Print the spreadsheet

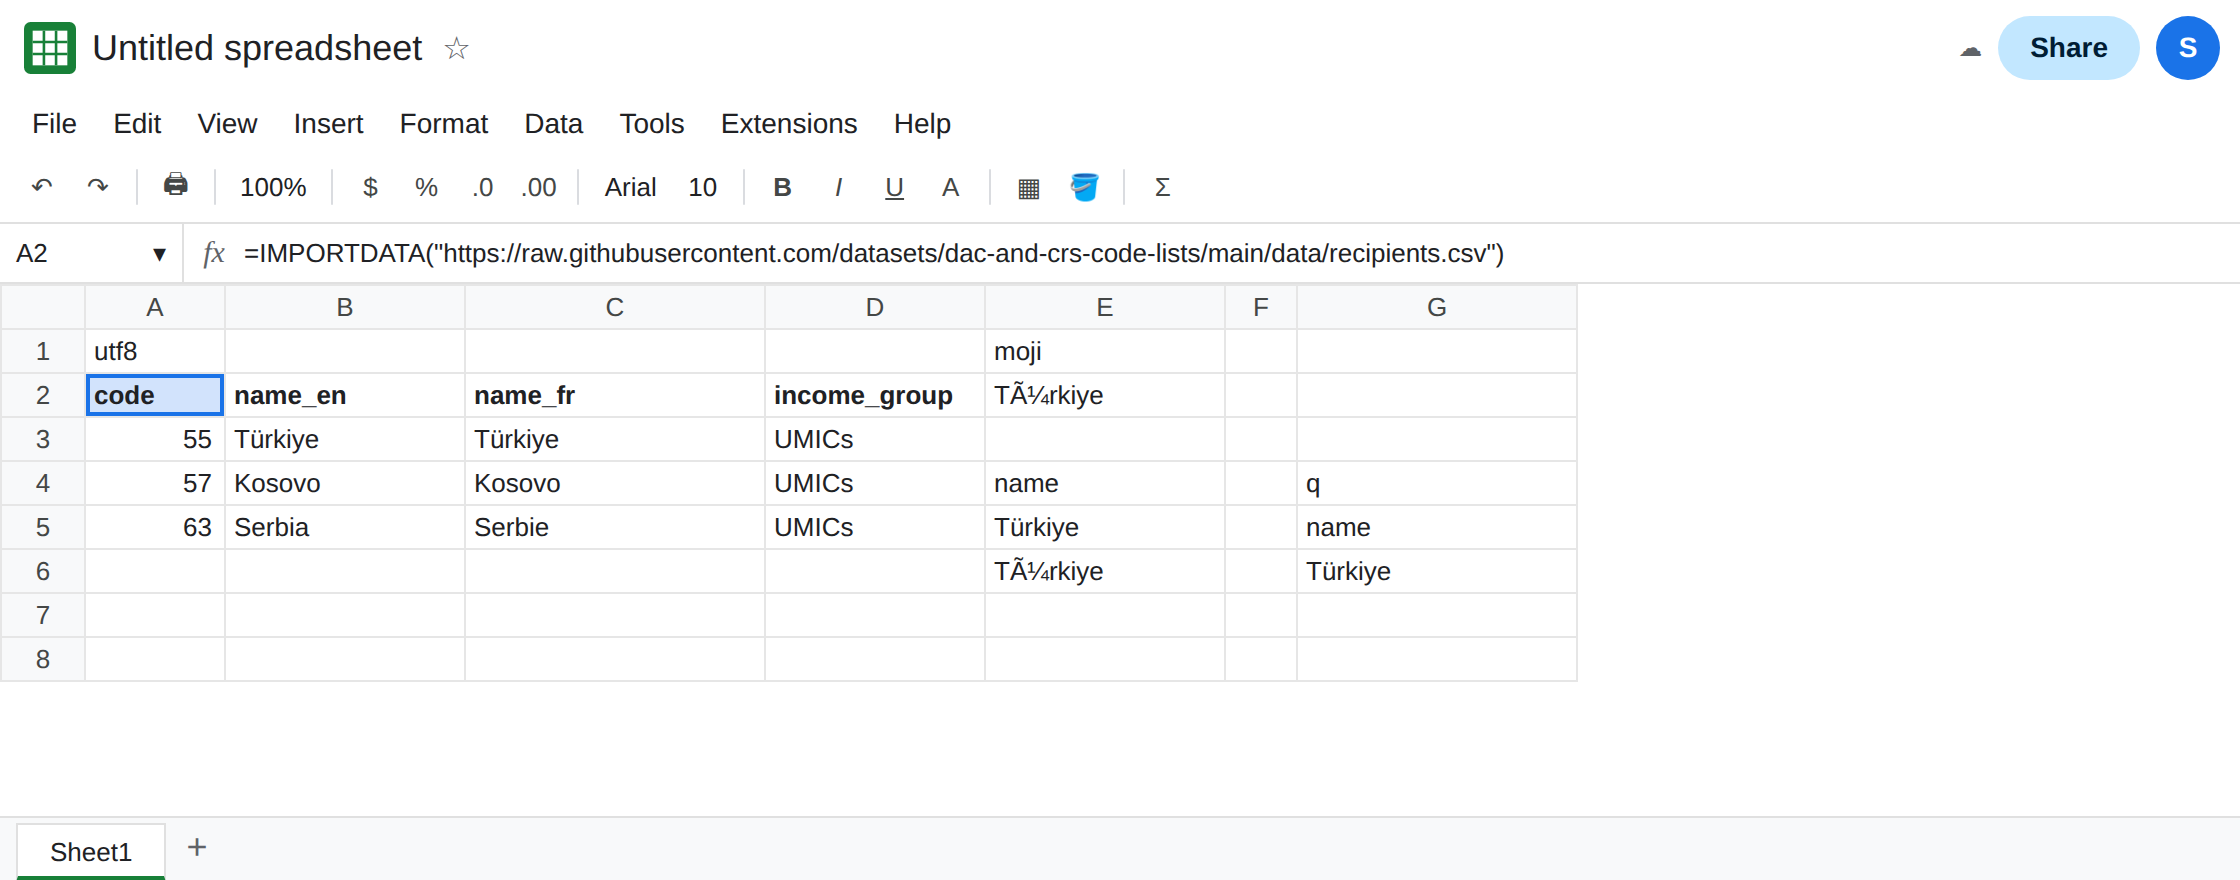pyautogui.click(x=176, y=186)
